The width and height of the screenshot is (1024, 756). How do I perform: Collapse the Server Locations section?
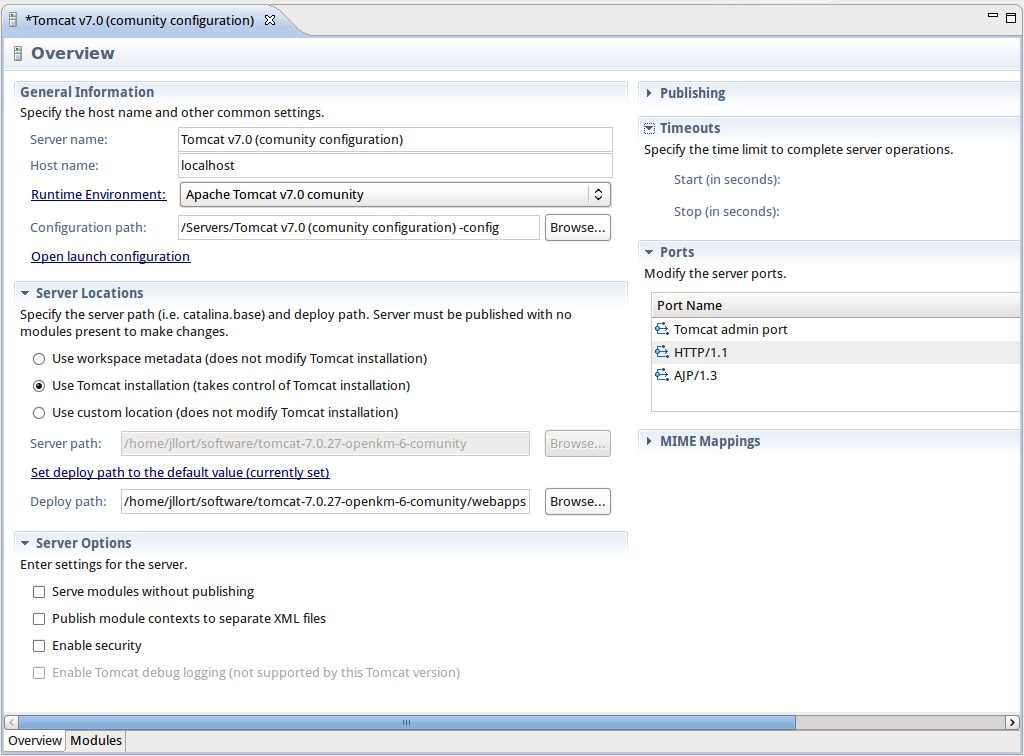25,293
